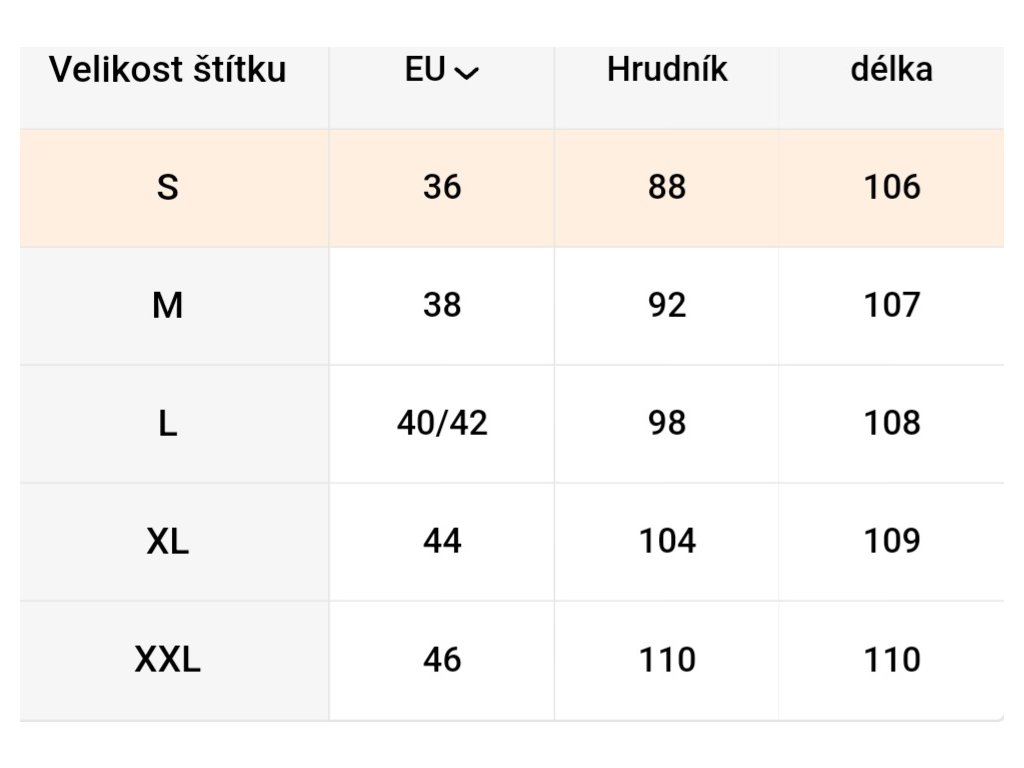Click EU value 44 in XL row
This screenshot has height=768, width=1024.
coord(442,541)
